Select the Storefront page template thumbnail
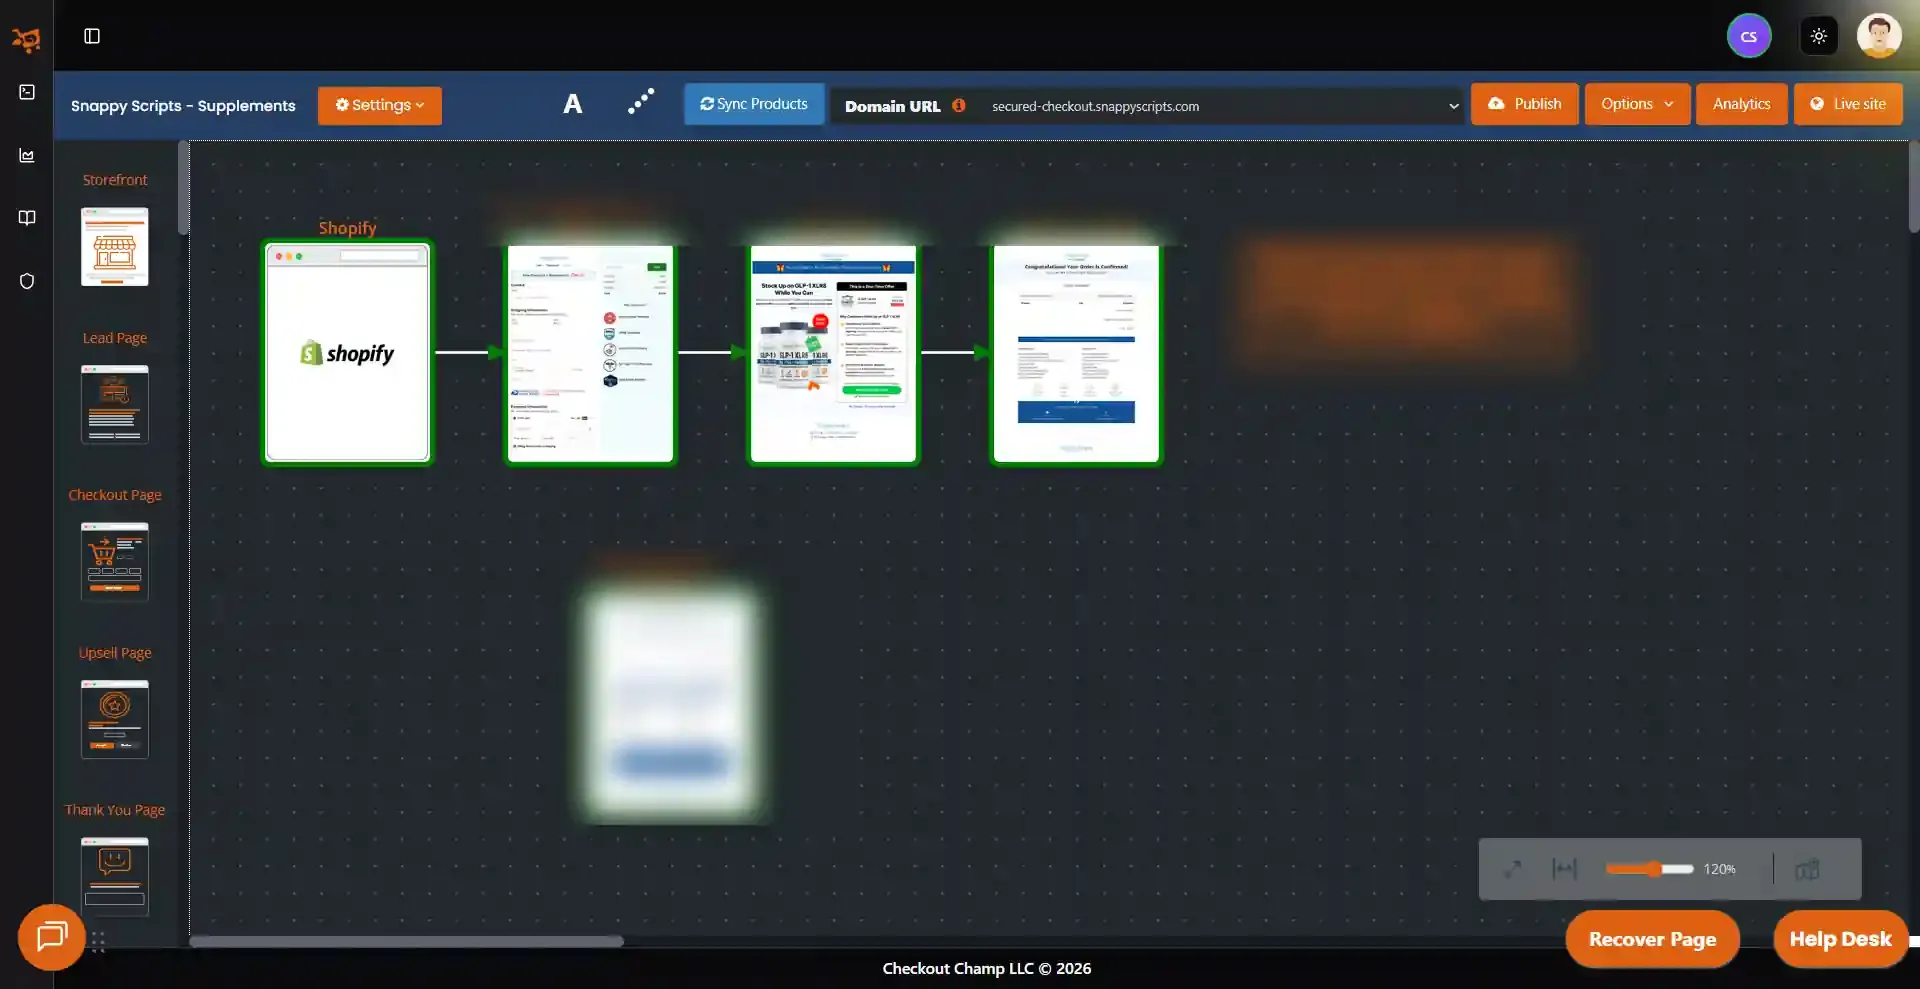 115,247
